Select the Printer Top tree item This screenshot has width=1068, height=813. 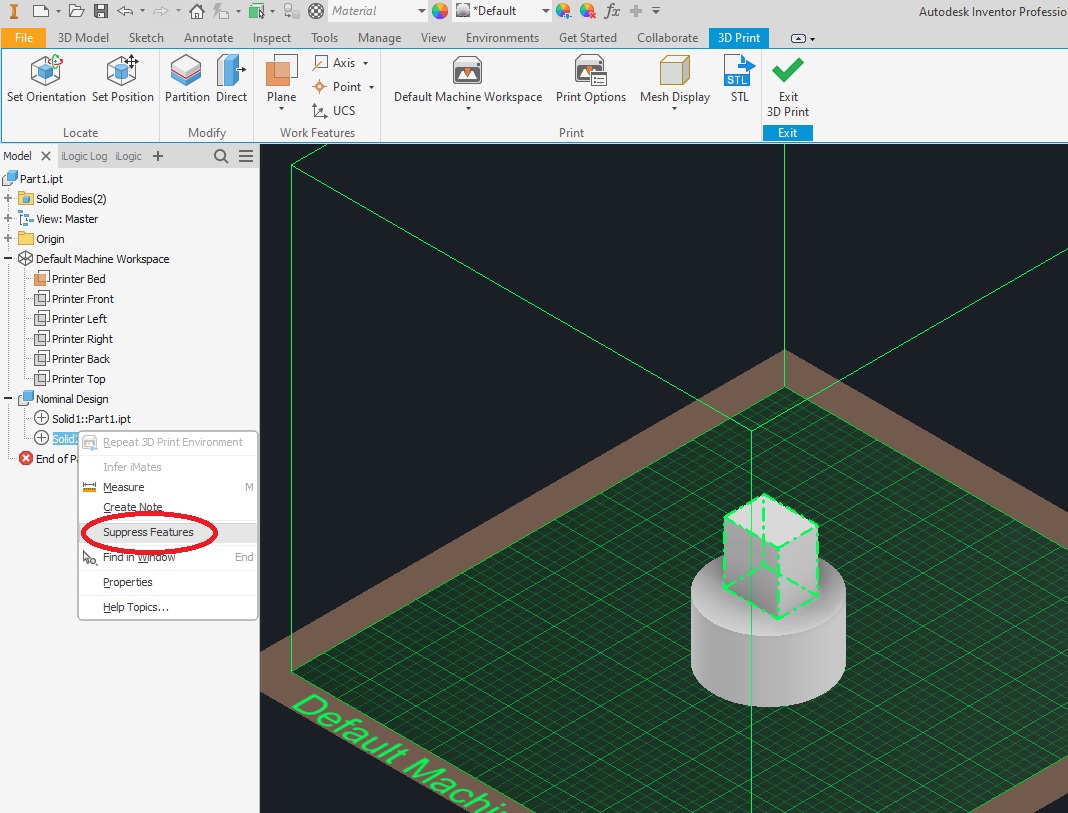(x=78, y=379)
